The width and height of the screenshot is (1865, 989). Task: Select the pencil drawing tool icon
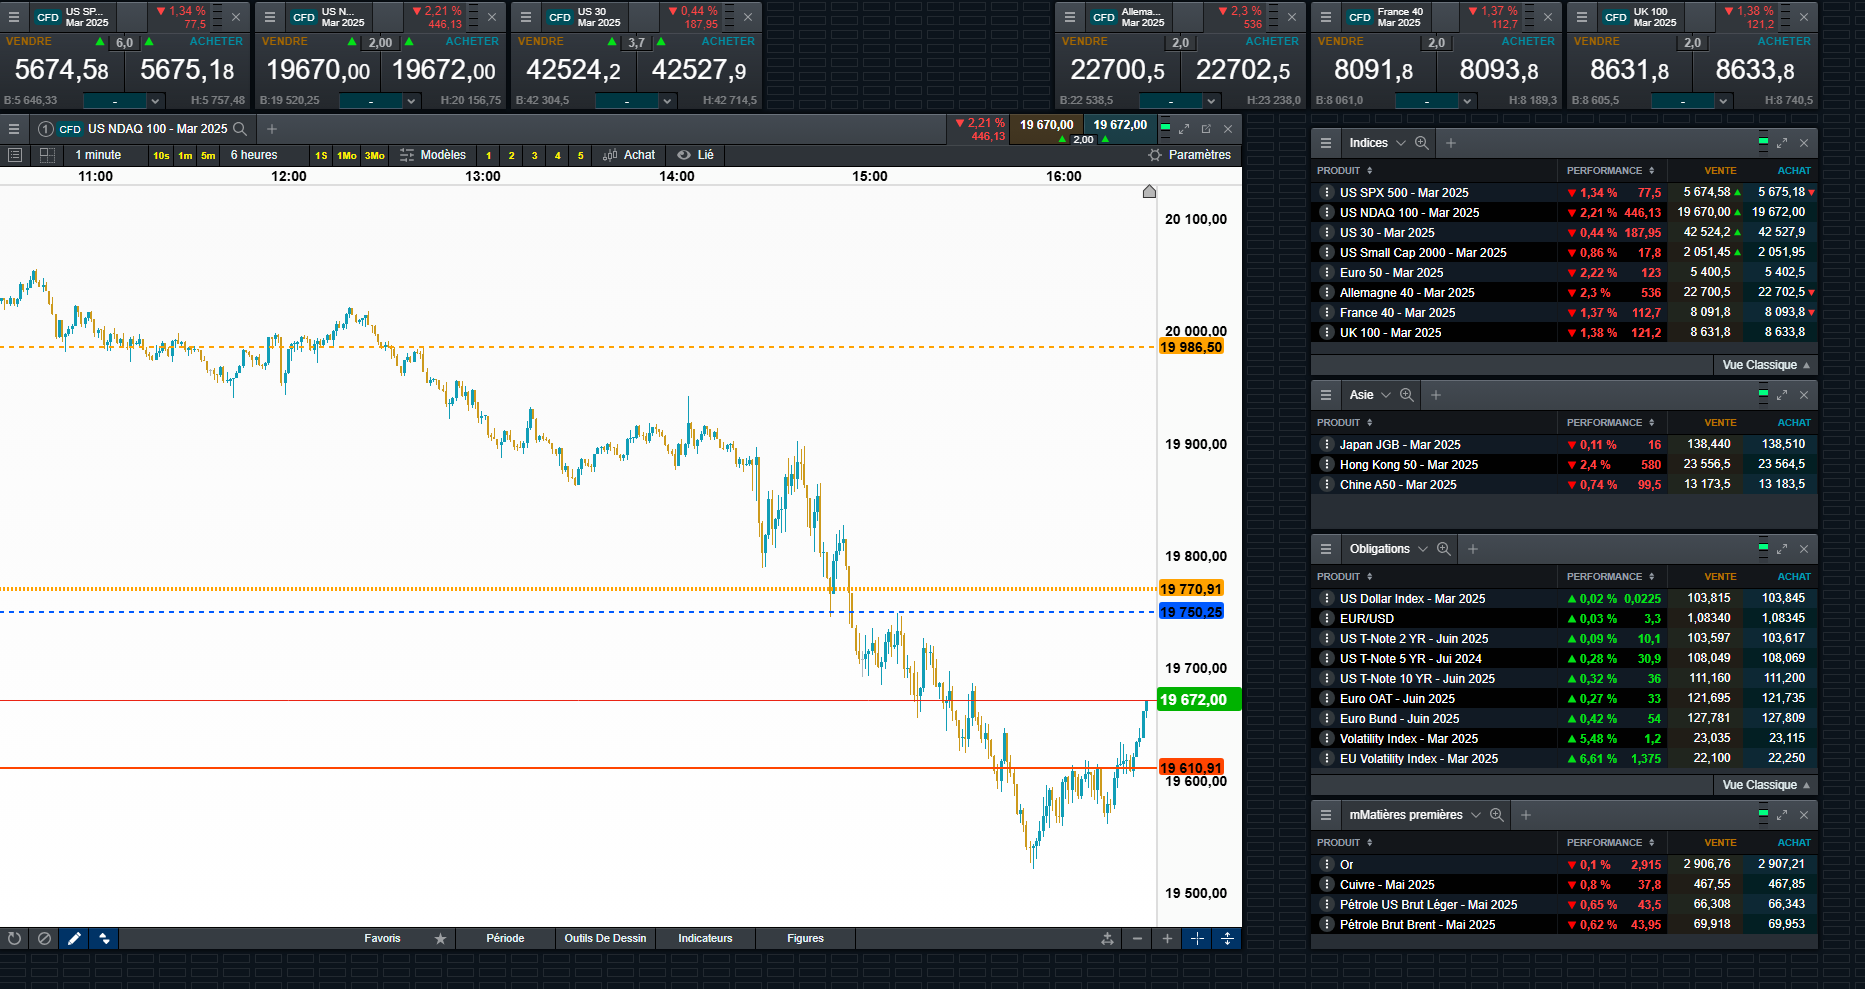click(74, 938)
